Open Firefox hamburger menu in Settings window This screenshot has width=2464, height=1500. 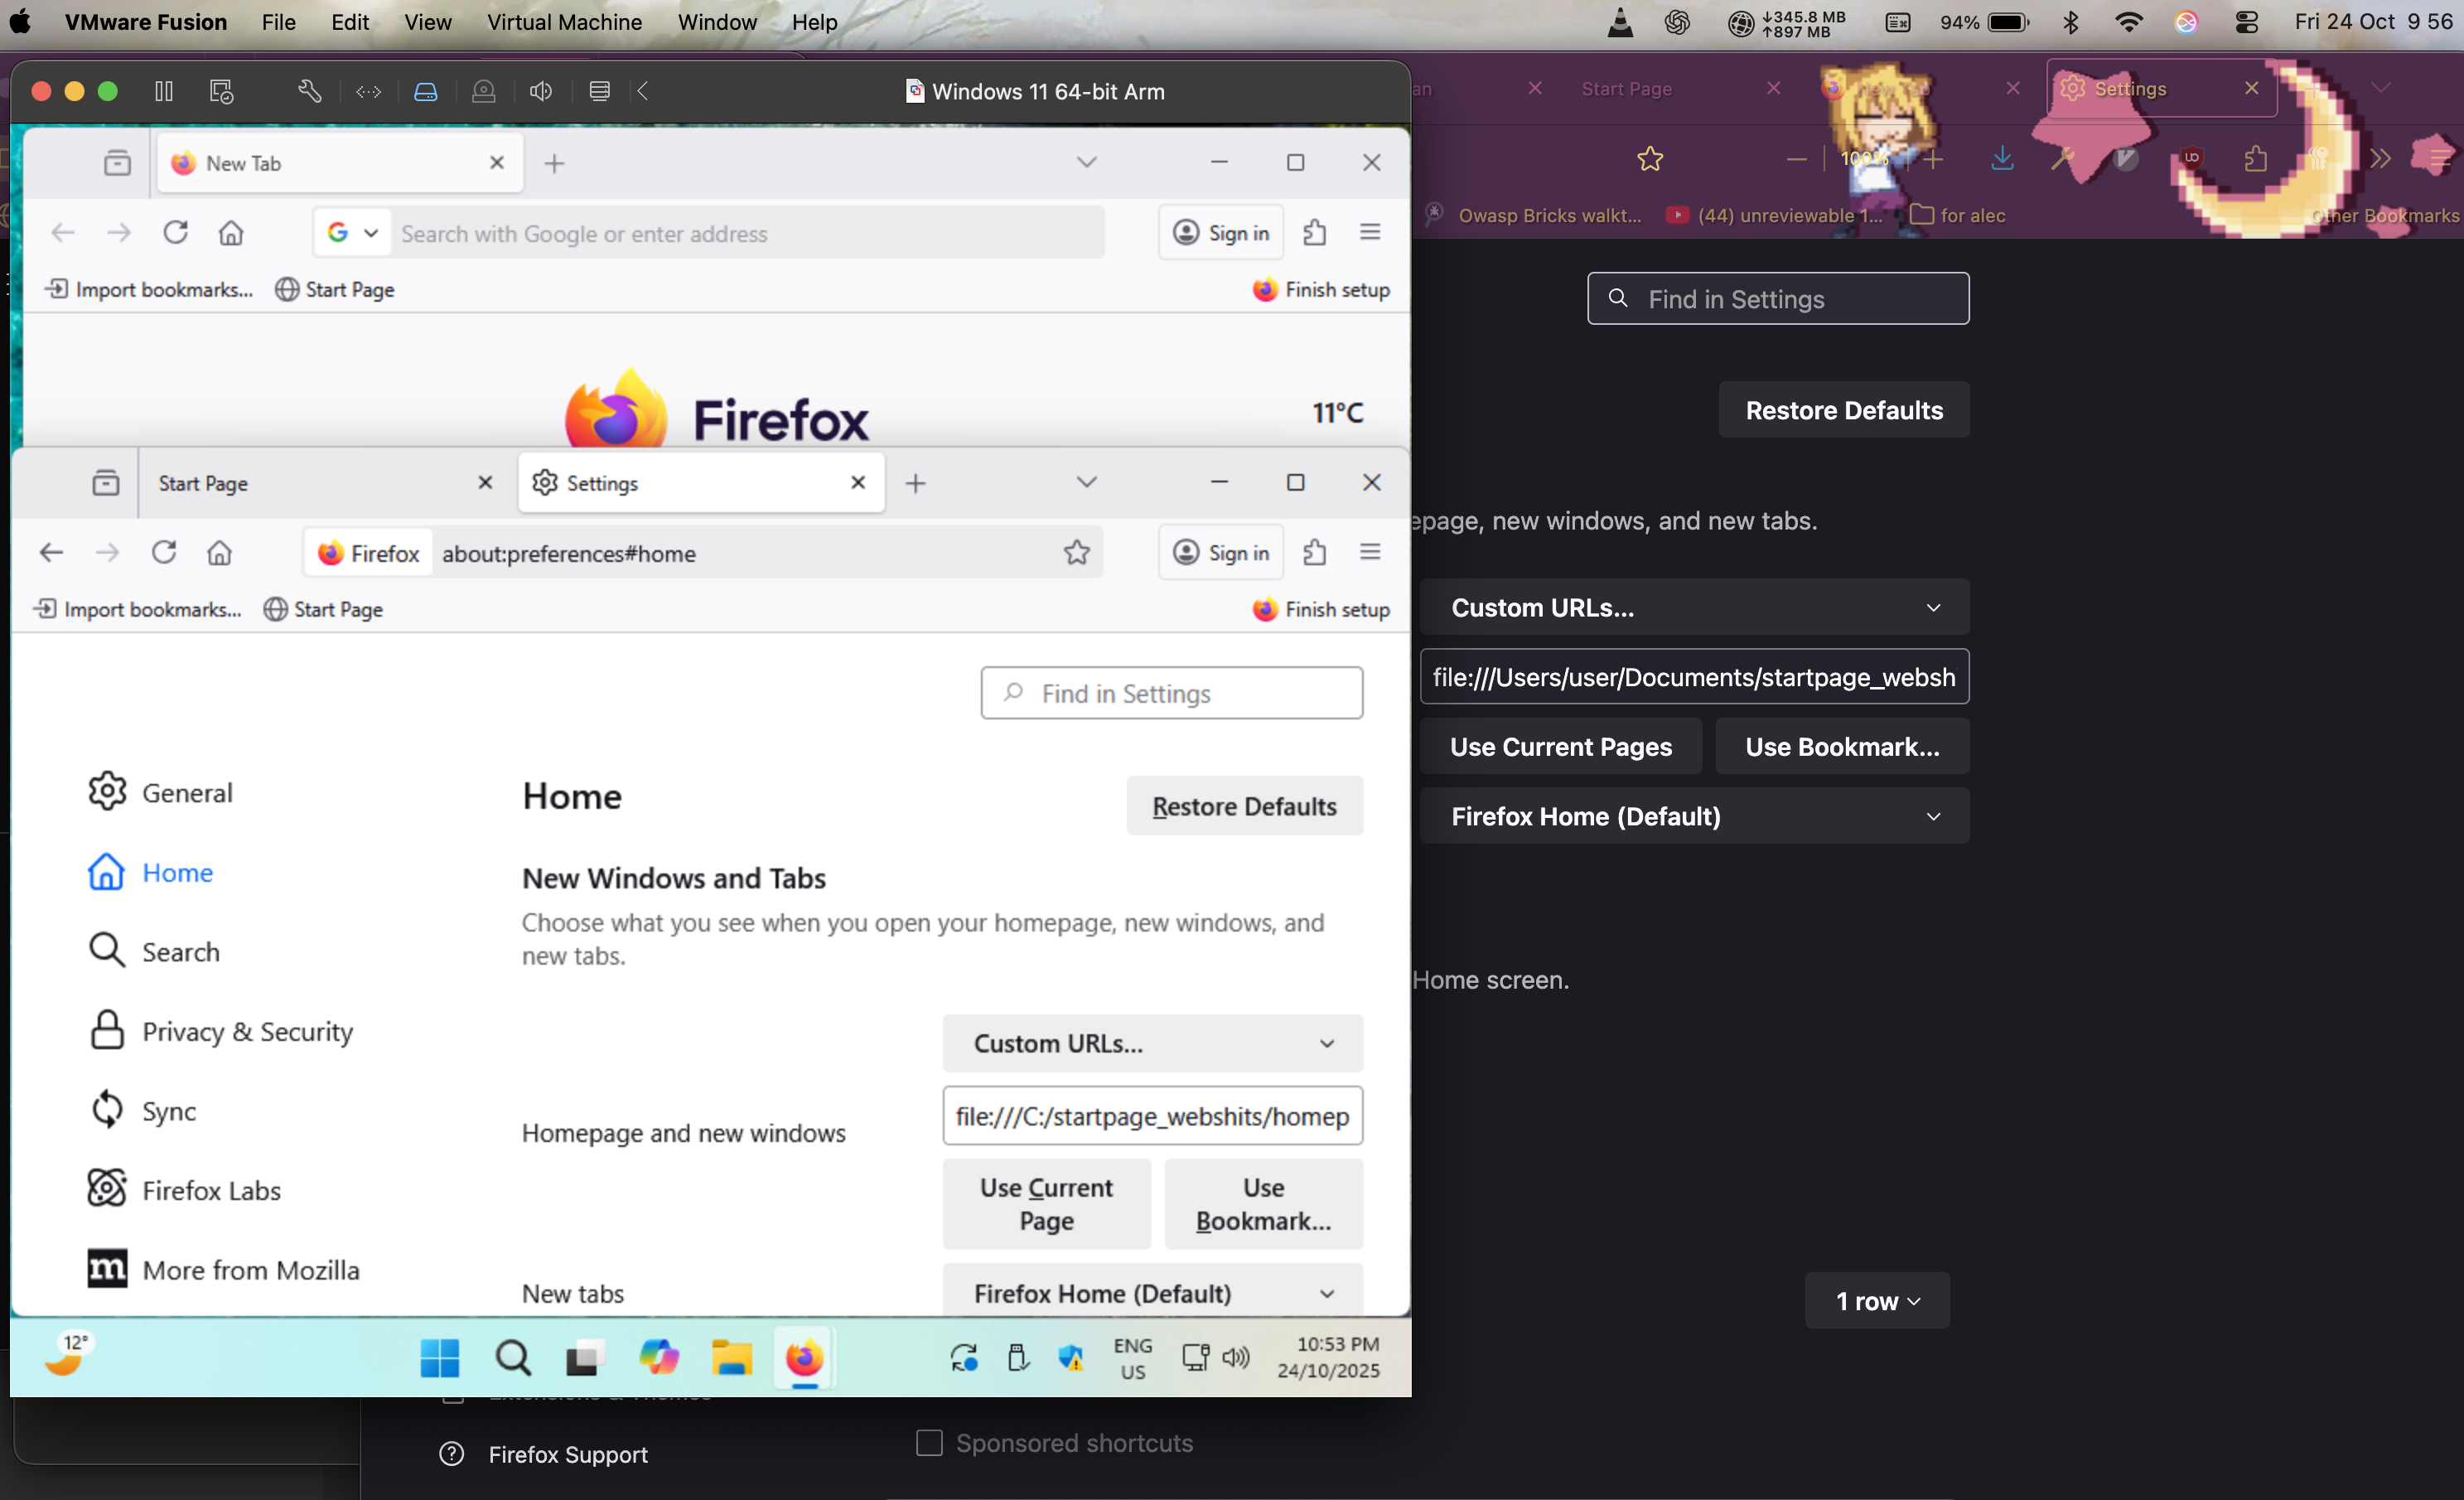[x=1370, y=552]
